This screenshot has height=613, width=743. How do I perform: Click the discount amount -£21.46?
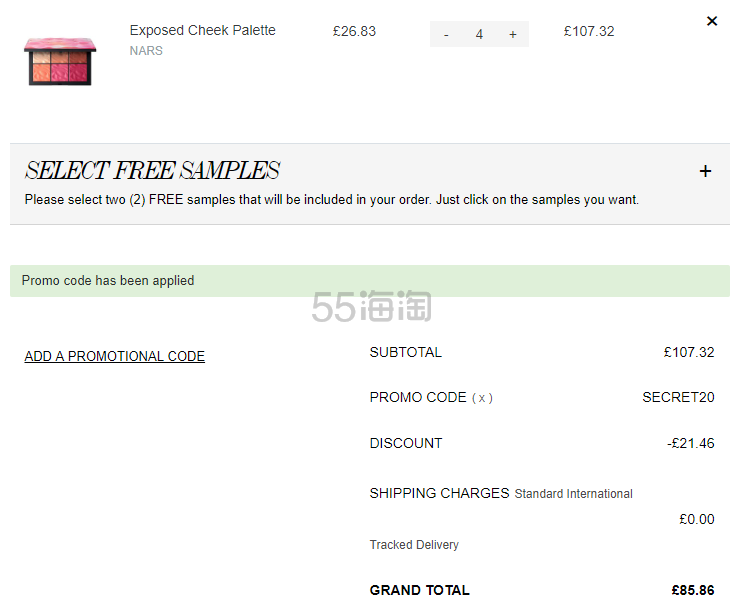[x=690, y=443]
